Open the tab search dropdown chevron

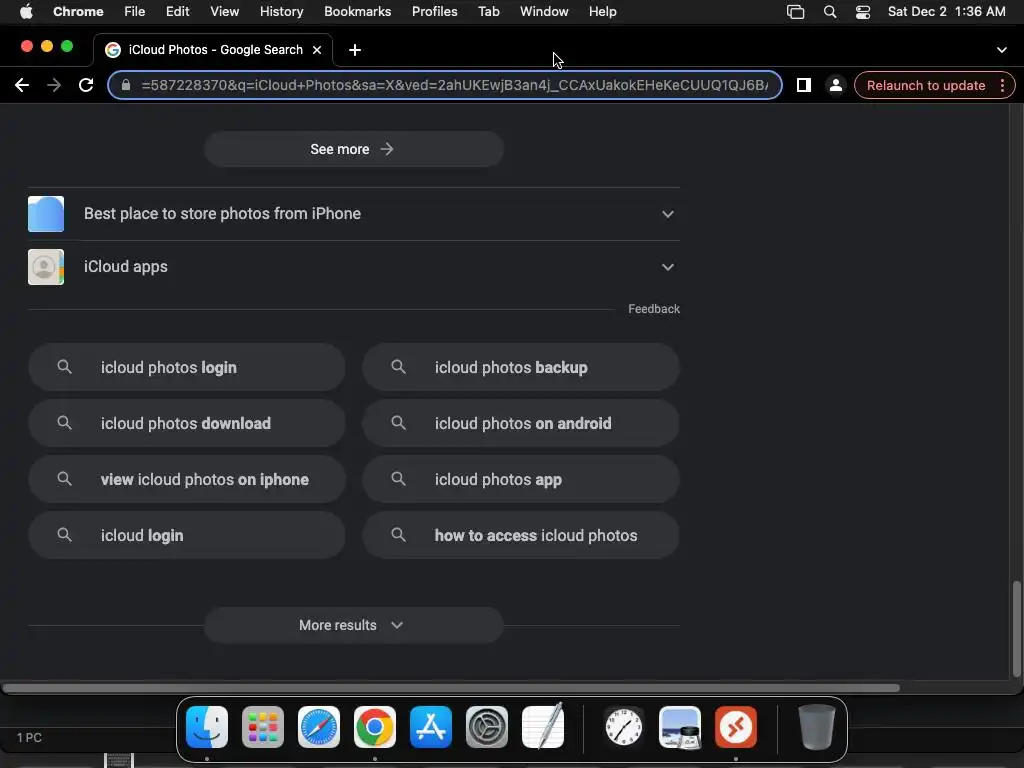(x=1001, y=50)
